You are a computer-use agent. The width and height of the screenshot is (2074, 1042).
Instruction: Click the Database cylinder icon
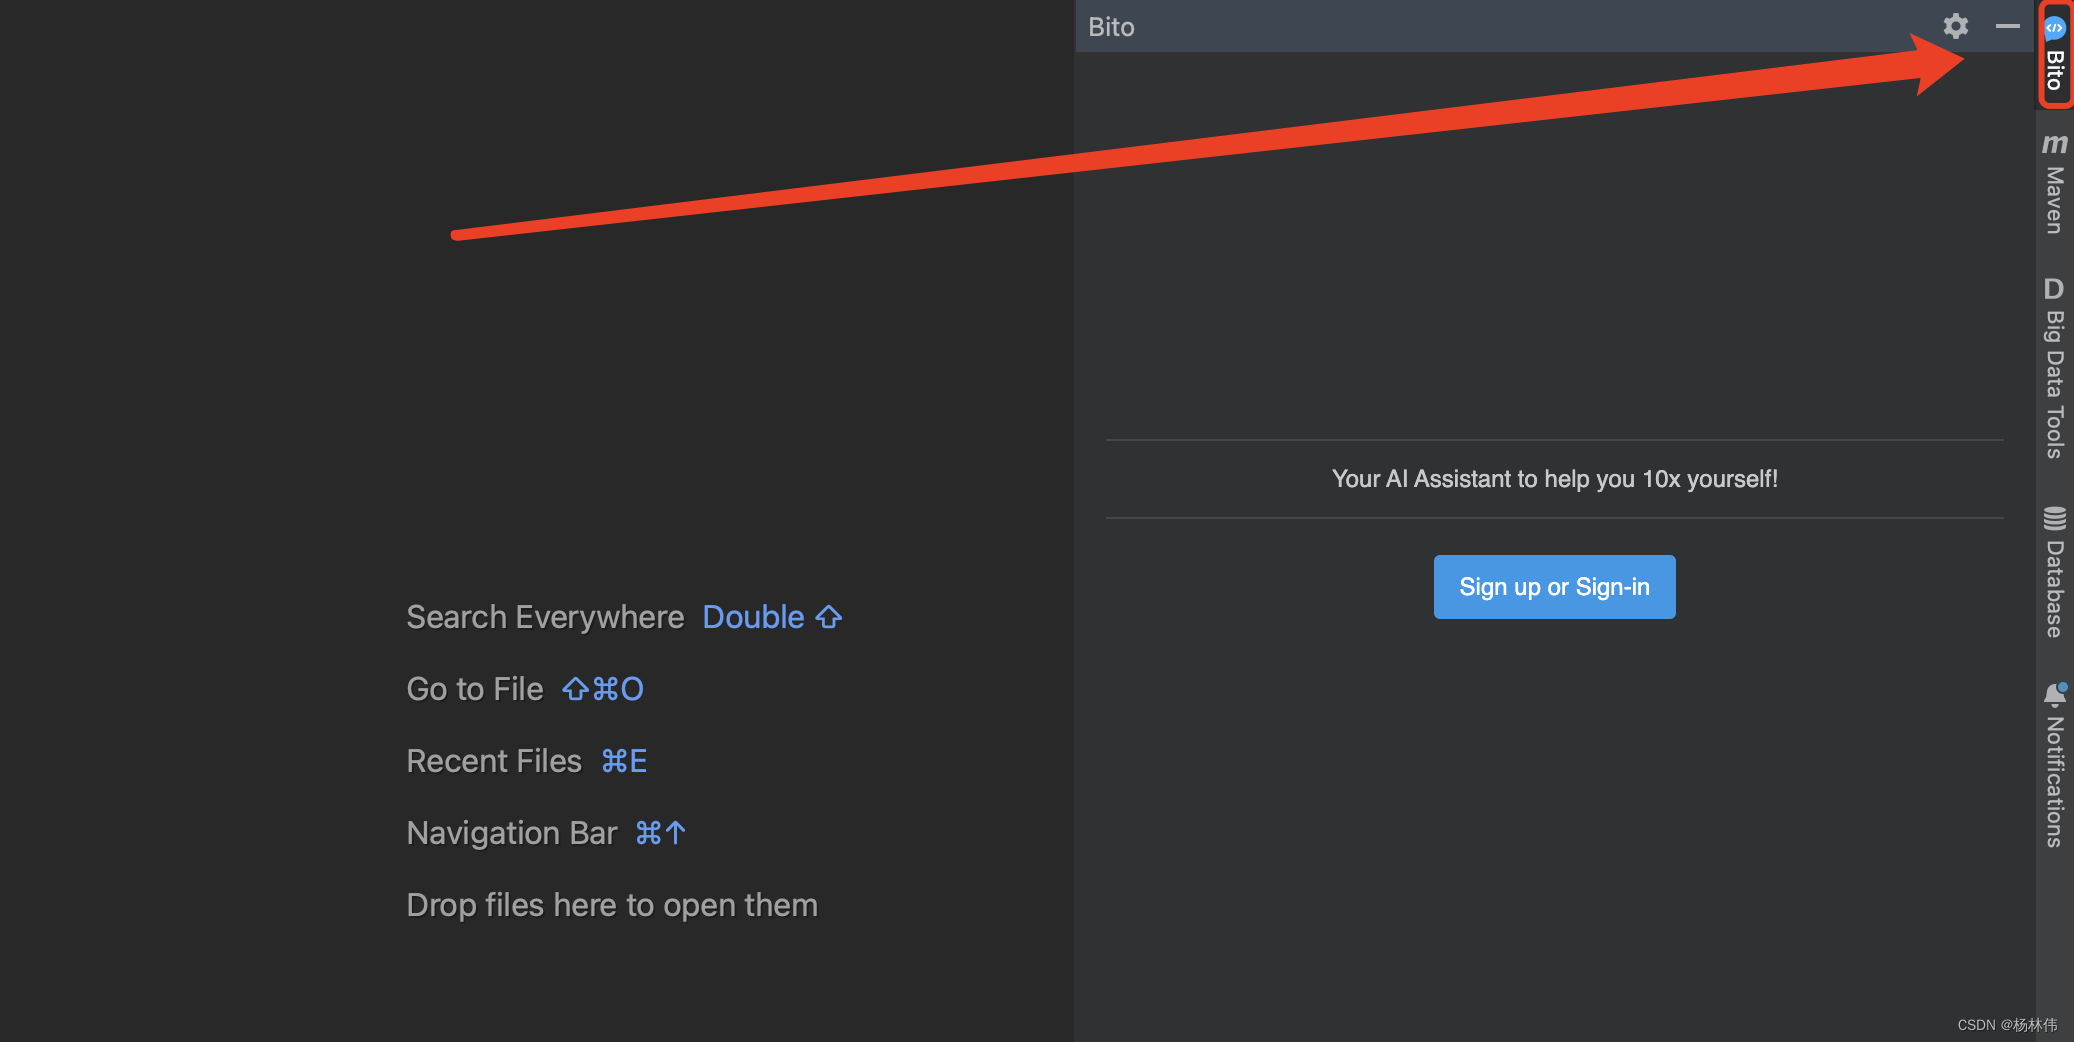click(x=2055, y=518)
